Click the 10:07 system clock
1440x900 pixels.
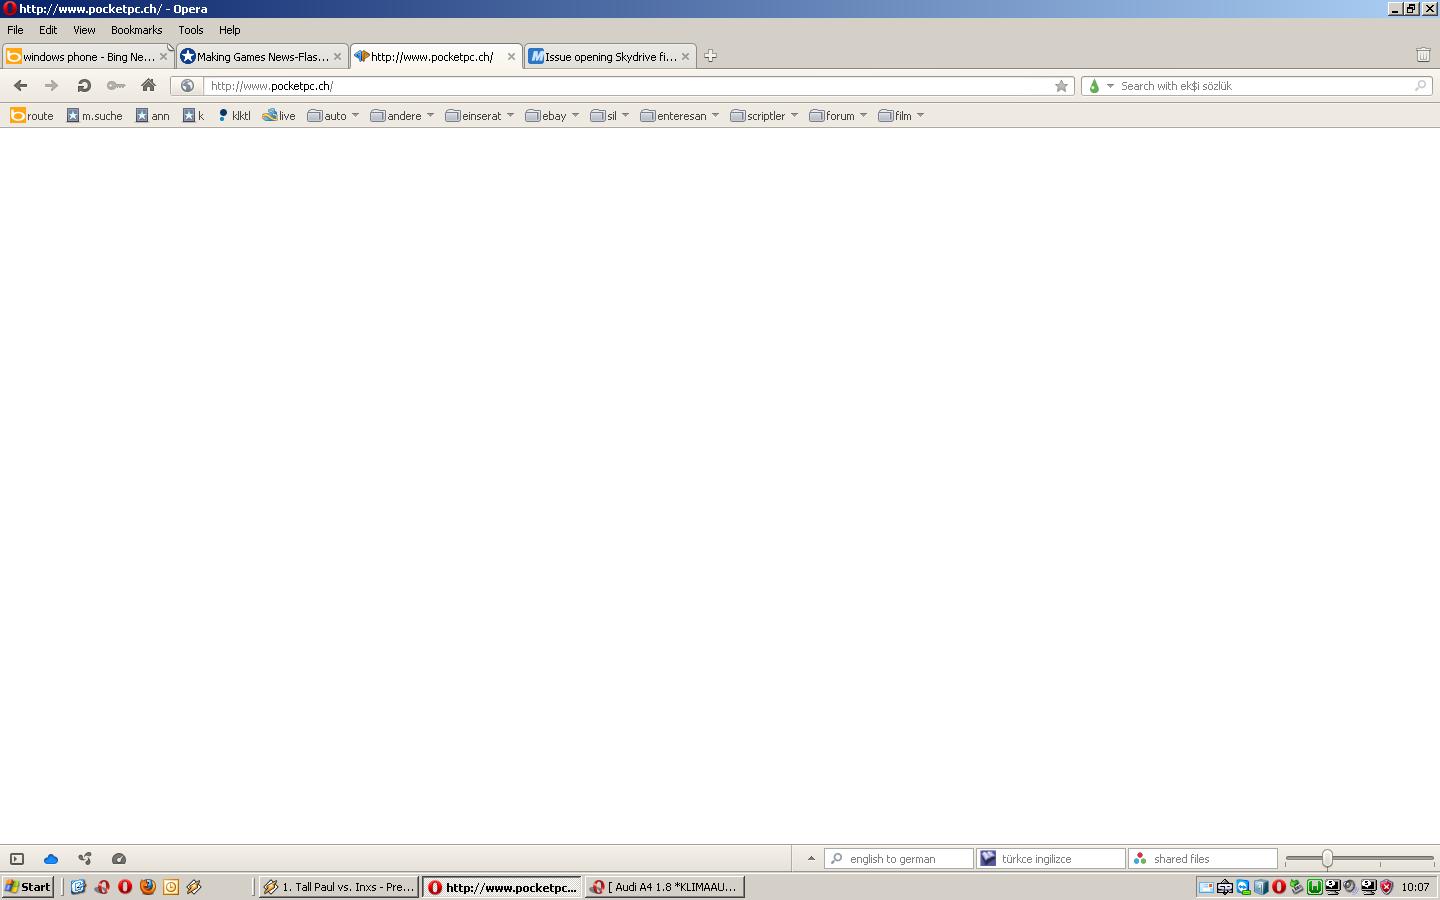point(1415,887)
